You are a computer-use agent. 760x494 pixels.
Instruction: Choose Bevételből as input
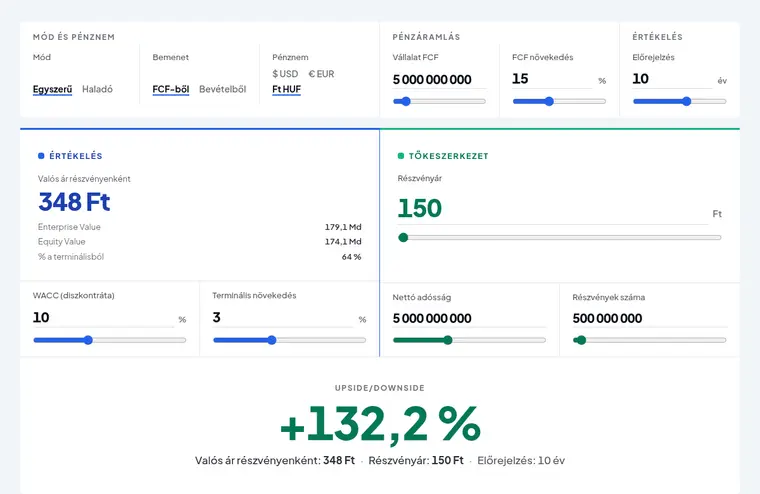[222, 89]
